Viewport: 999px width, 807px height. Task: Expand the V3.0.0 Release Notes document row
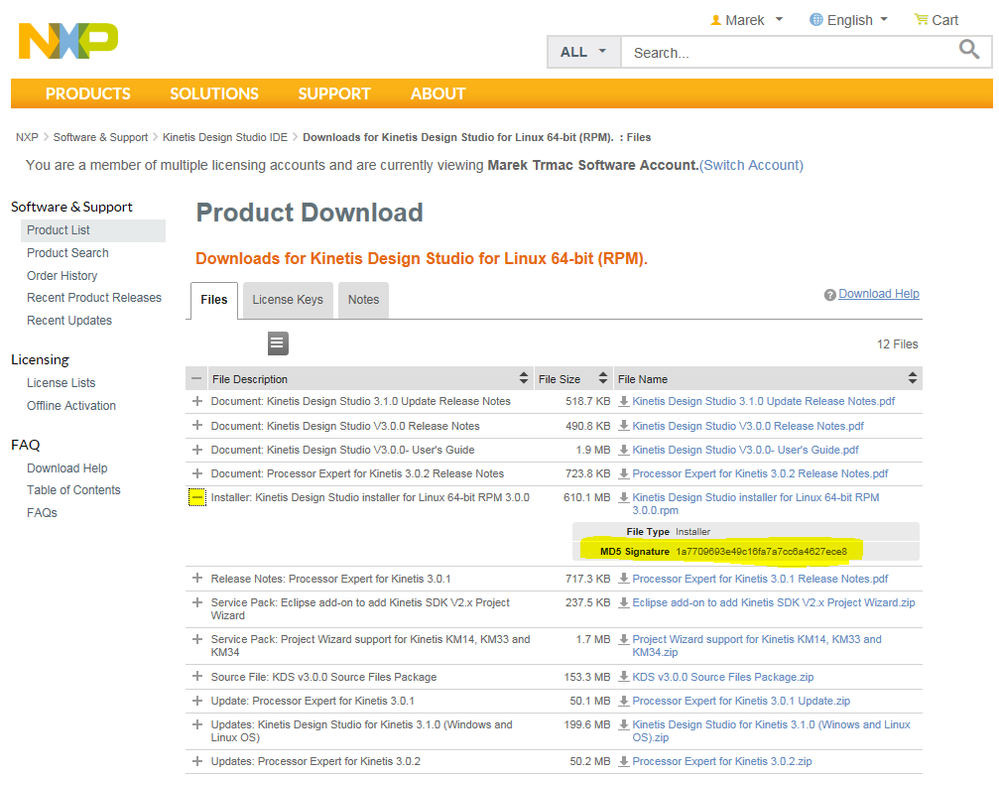197,425
